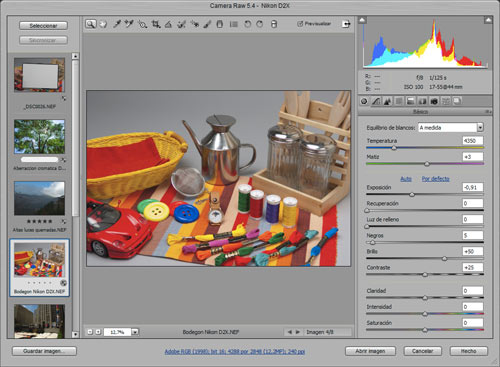Viewport: 500px width, 367px height.
Task: Click Abrir imagen button
Action: (370, 351)
